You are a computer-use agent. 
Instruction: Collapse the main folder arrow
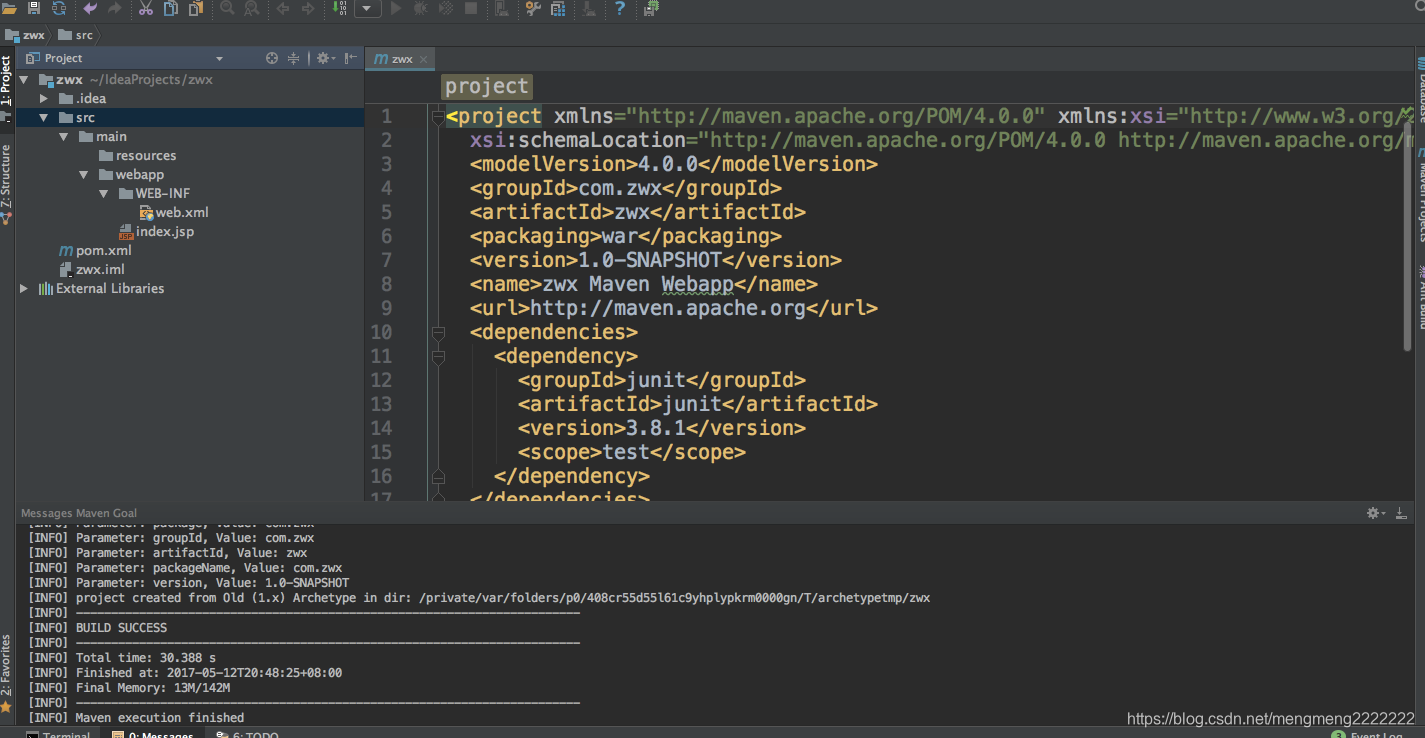pos(64,136)
